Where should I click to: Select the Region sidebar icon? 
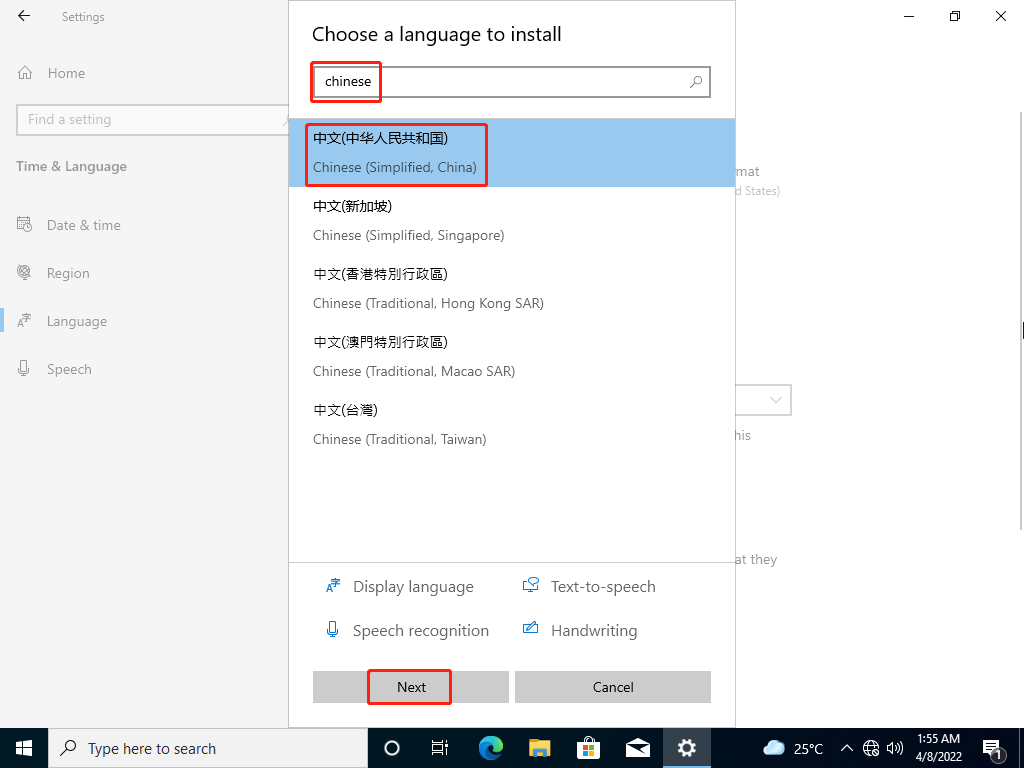tap(23, 272)
